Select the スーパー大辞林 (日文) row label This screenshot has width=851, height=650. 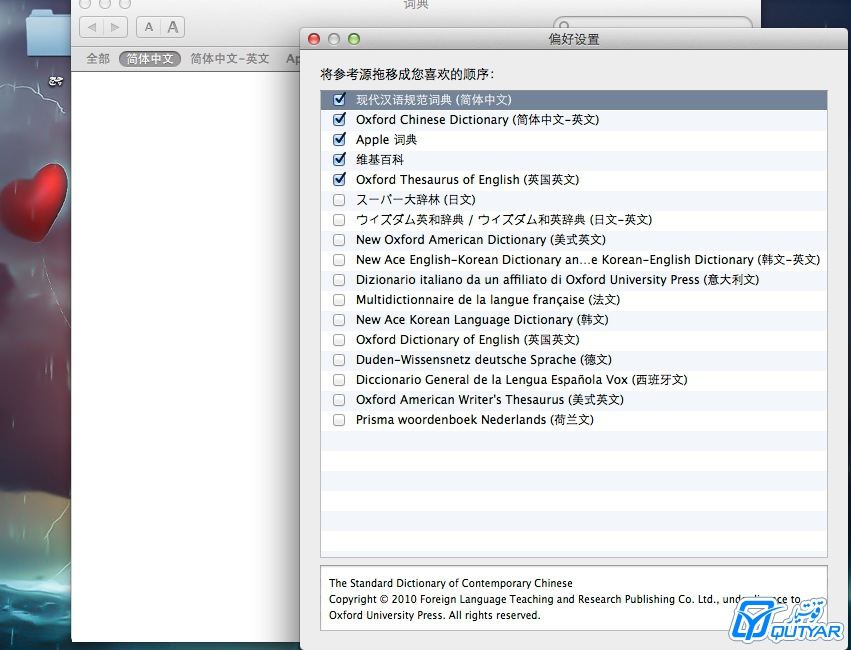click(416, 200)
